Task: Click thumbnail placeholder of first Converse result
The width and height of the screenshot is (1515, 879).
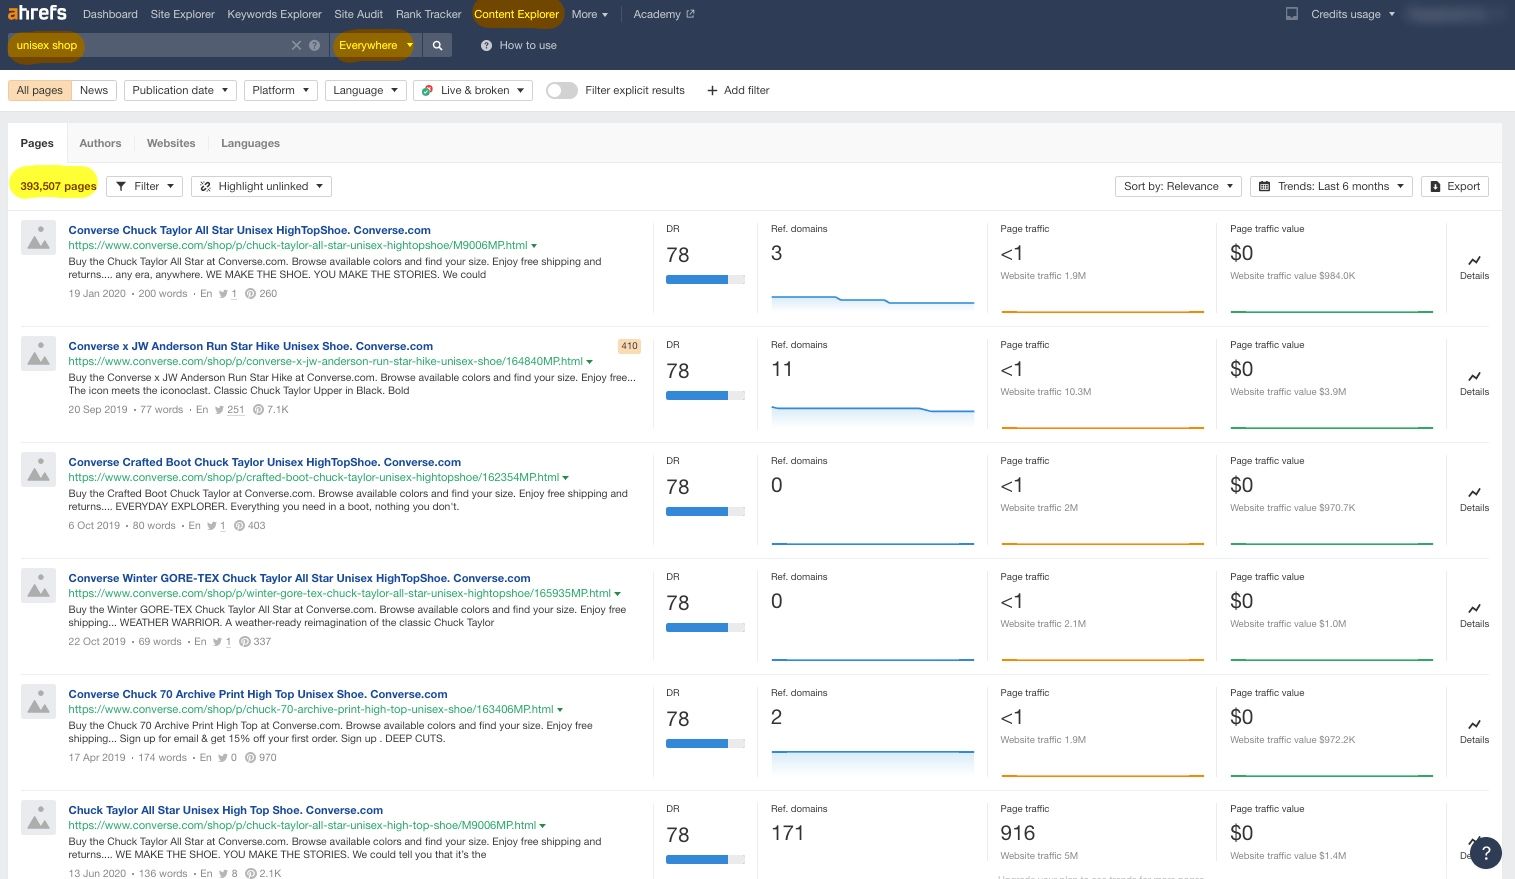Action: 39,238
